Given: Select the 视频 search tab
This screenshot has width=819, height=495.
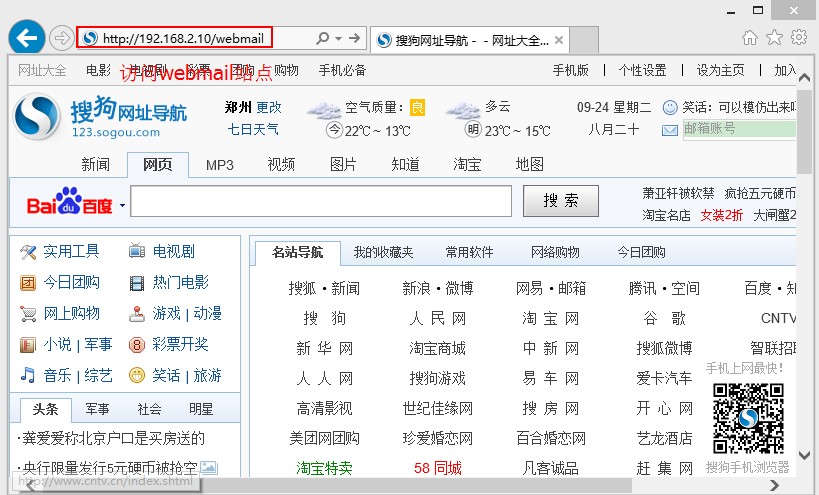Looking at the screenshot, I should click(x=281, y=165).
